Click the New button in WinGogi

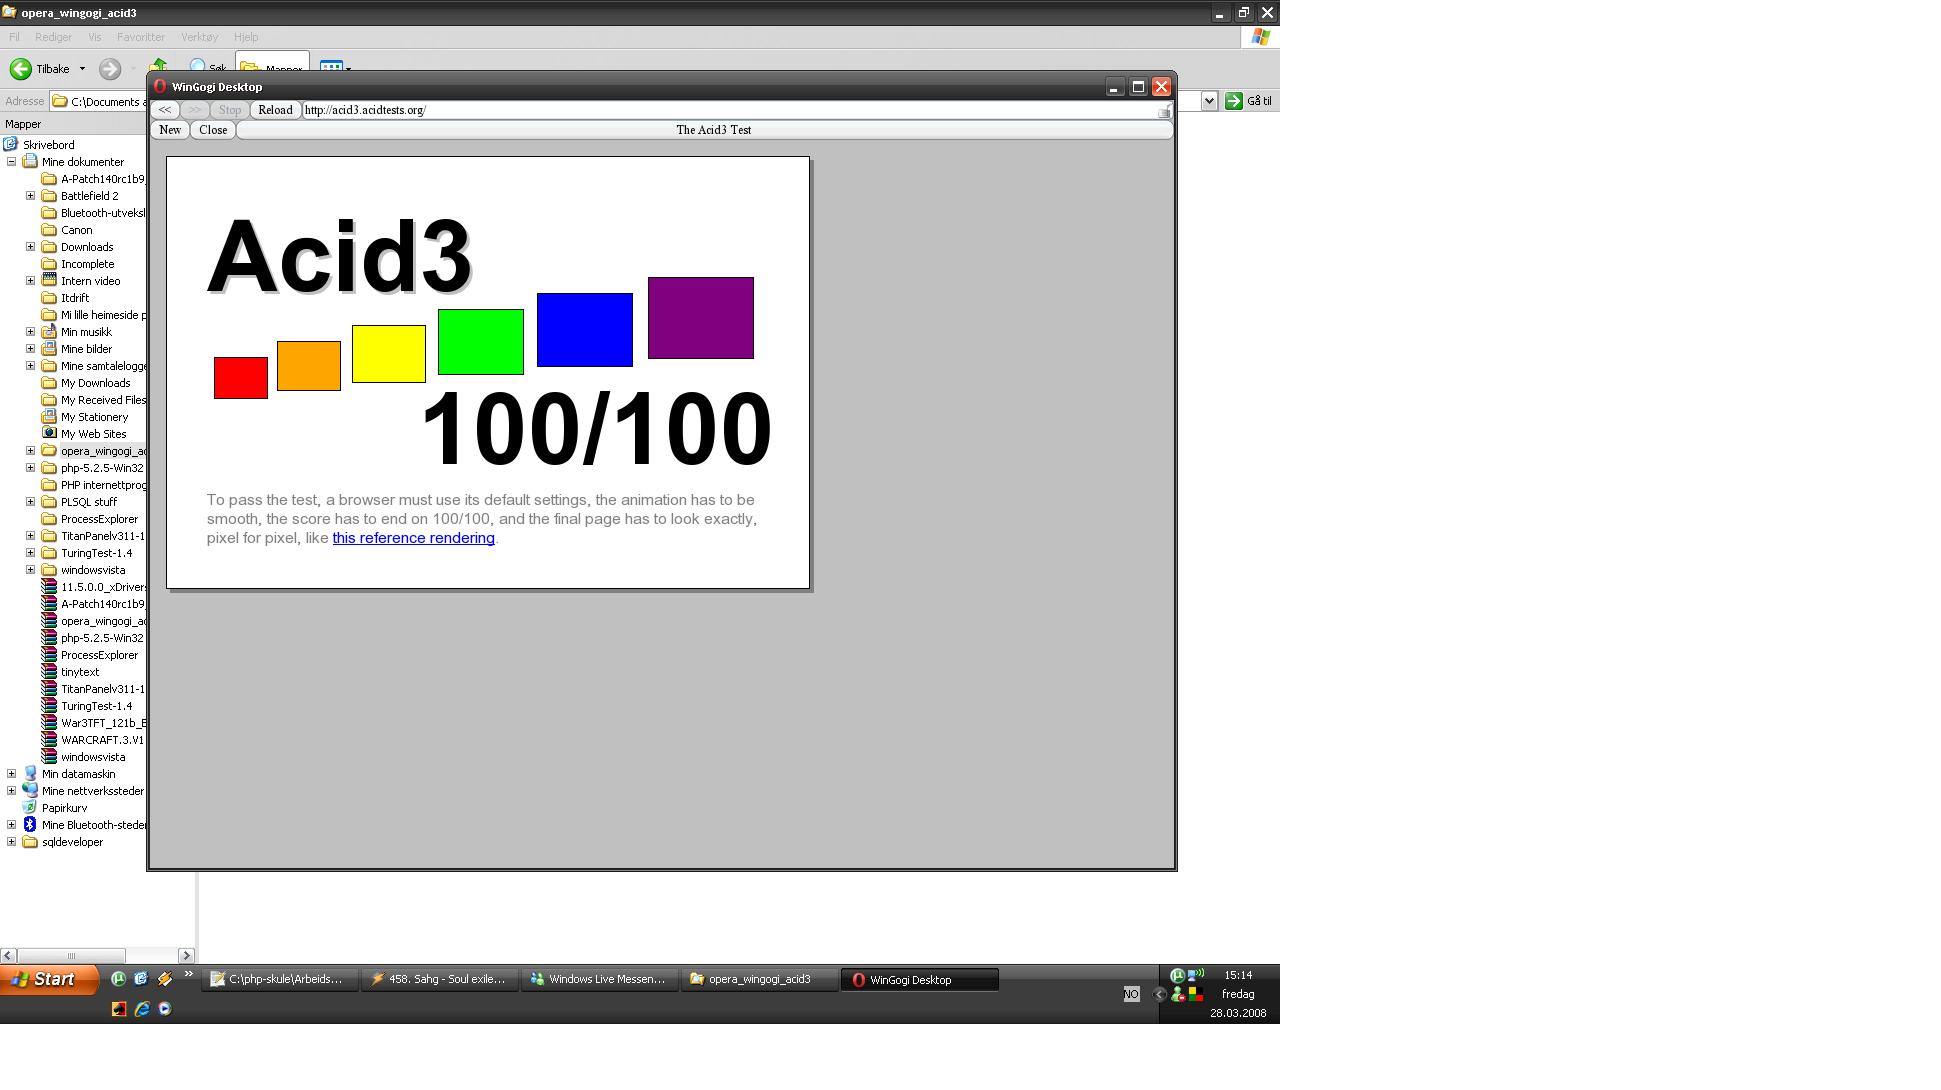coord(170,130)
